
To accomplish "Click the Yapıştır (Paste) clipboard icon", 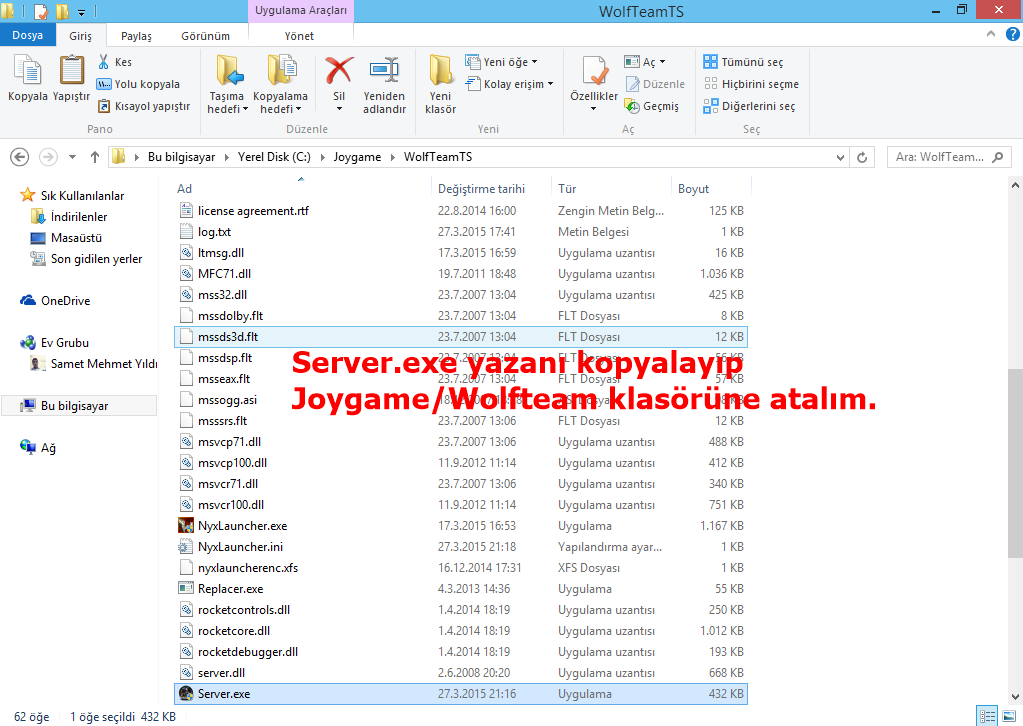I will tap(71, 70).
